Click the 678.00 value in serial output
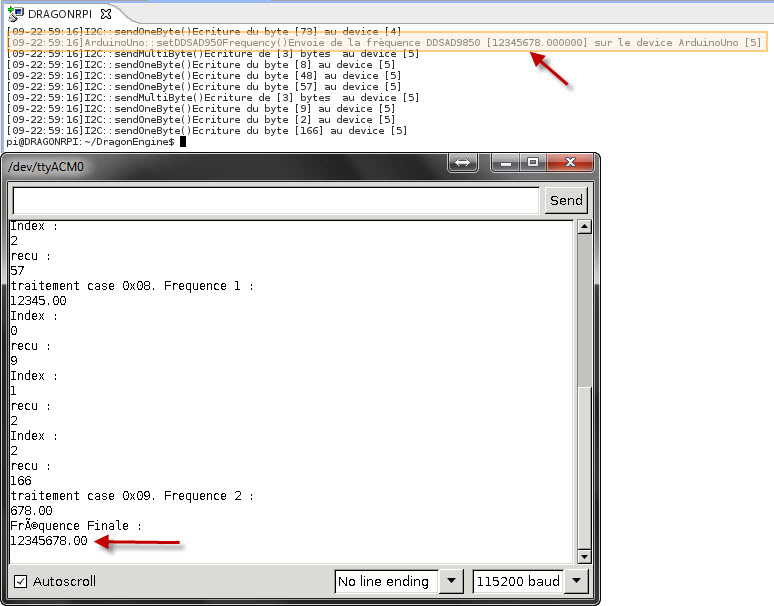This screenshot has width=774, height=606. coord(31,511)
